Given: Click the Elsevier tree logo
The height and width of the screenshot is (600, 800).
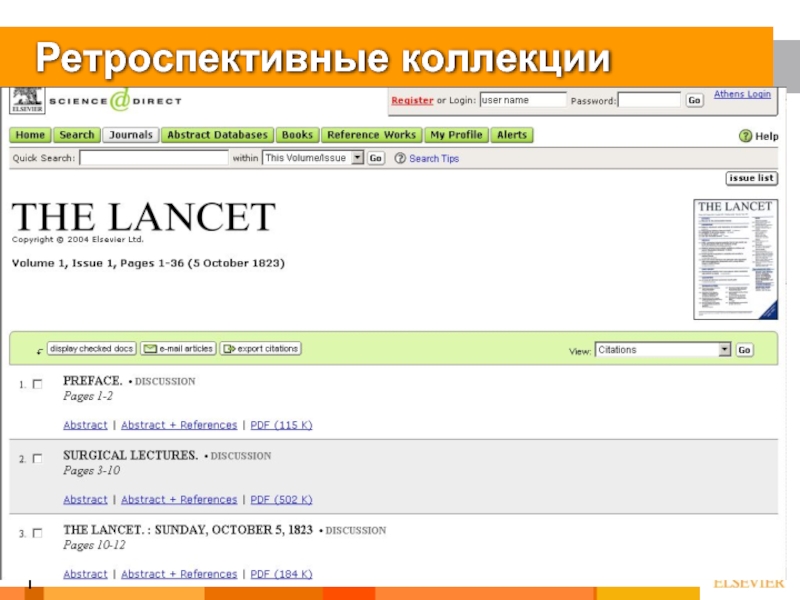Looking at the screenshot, I should [27, 100].
